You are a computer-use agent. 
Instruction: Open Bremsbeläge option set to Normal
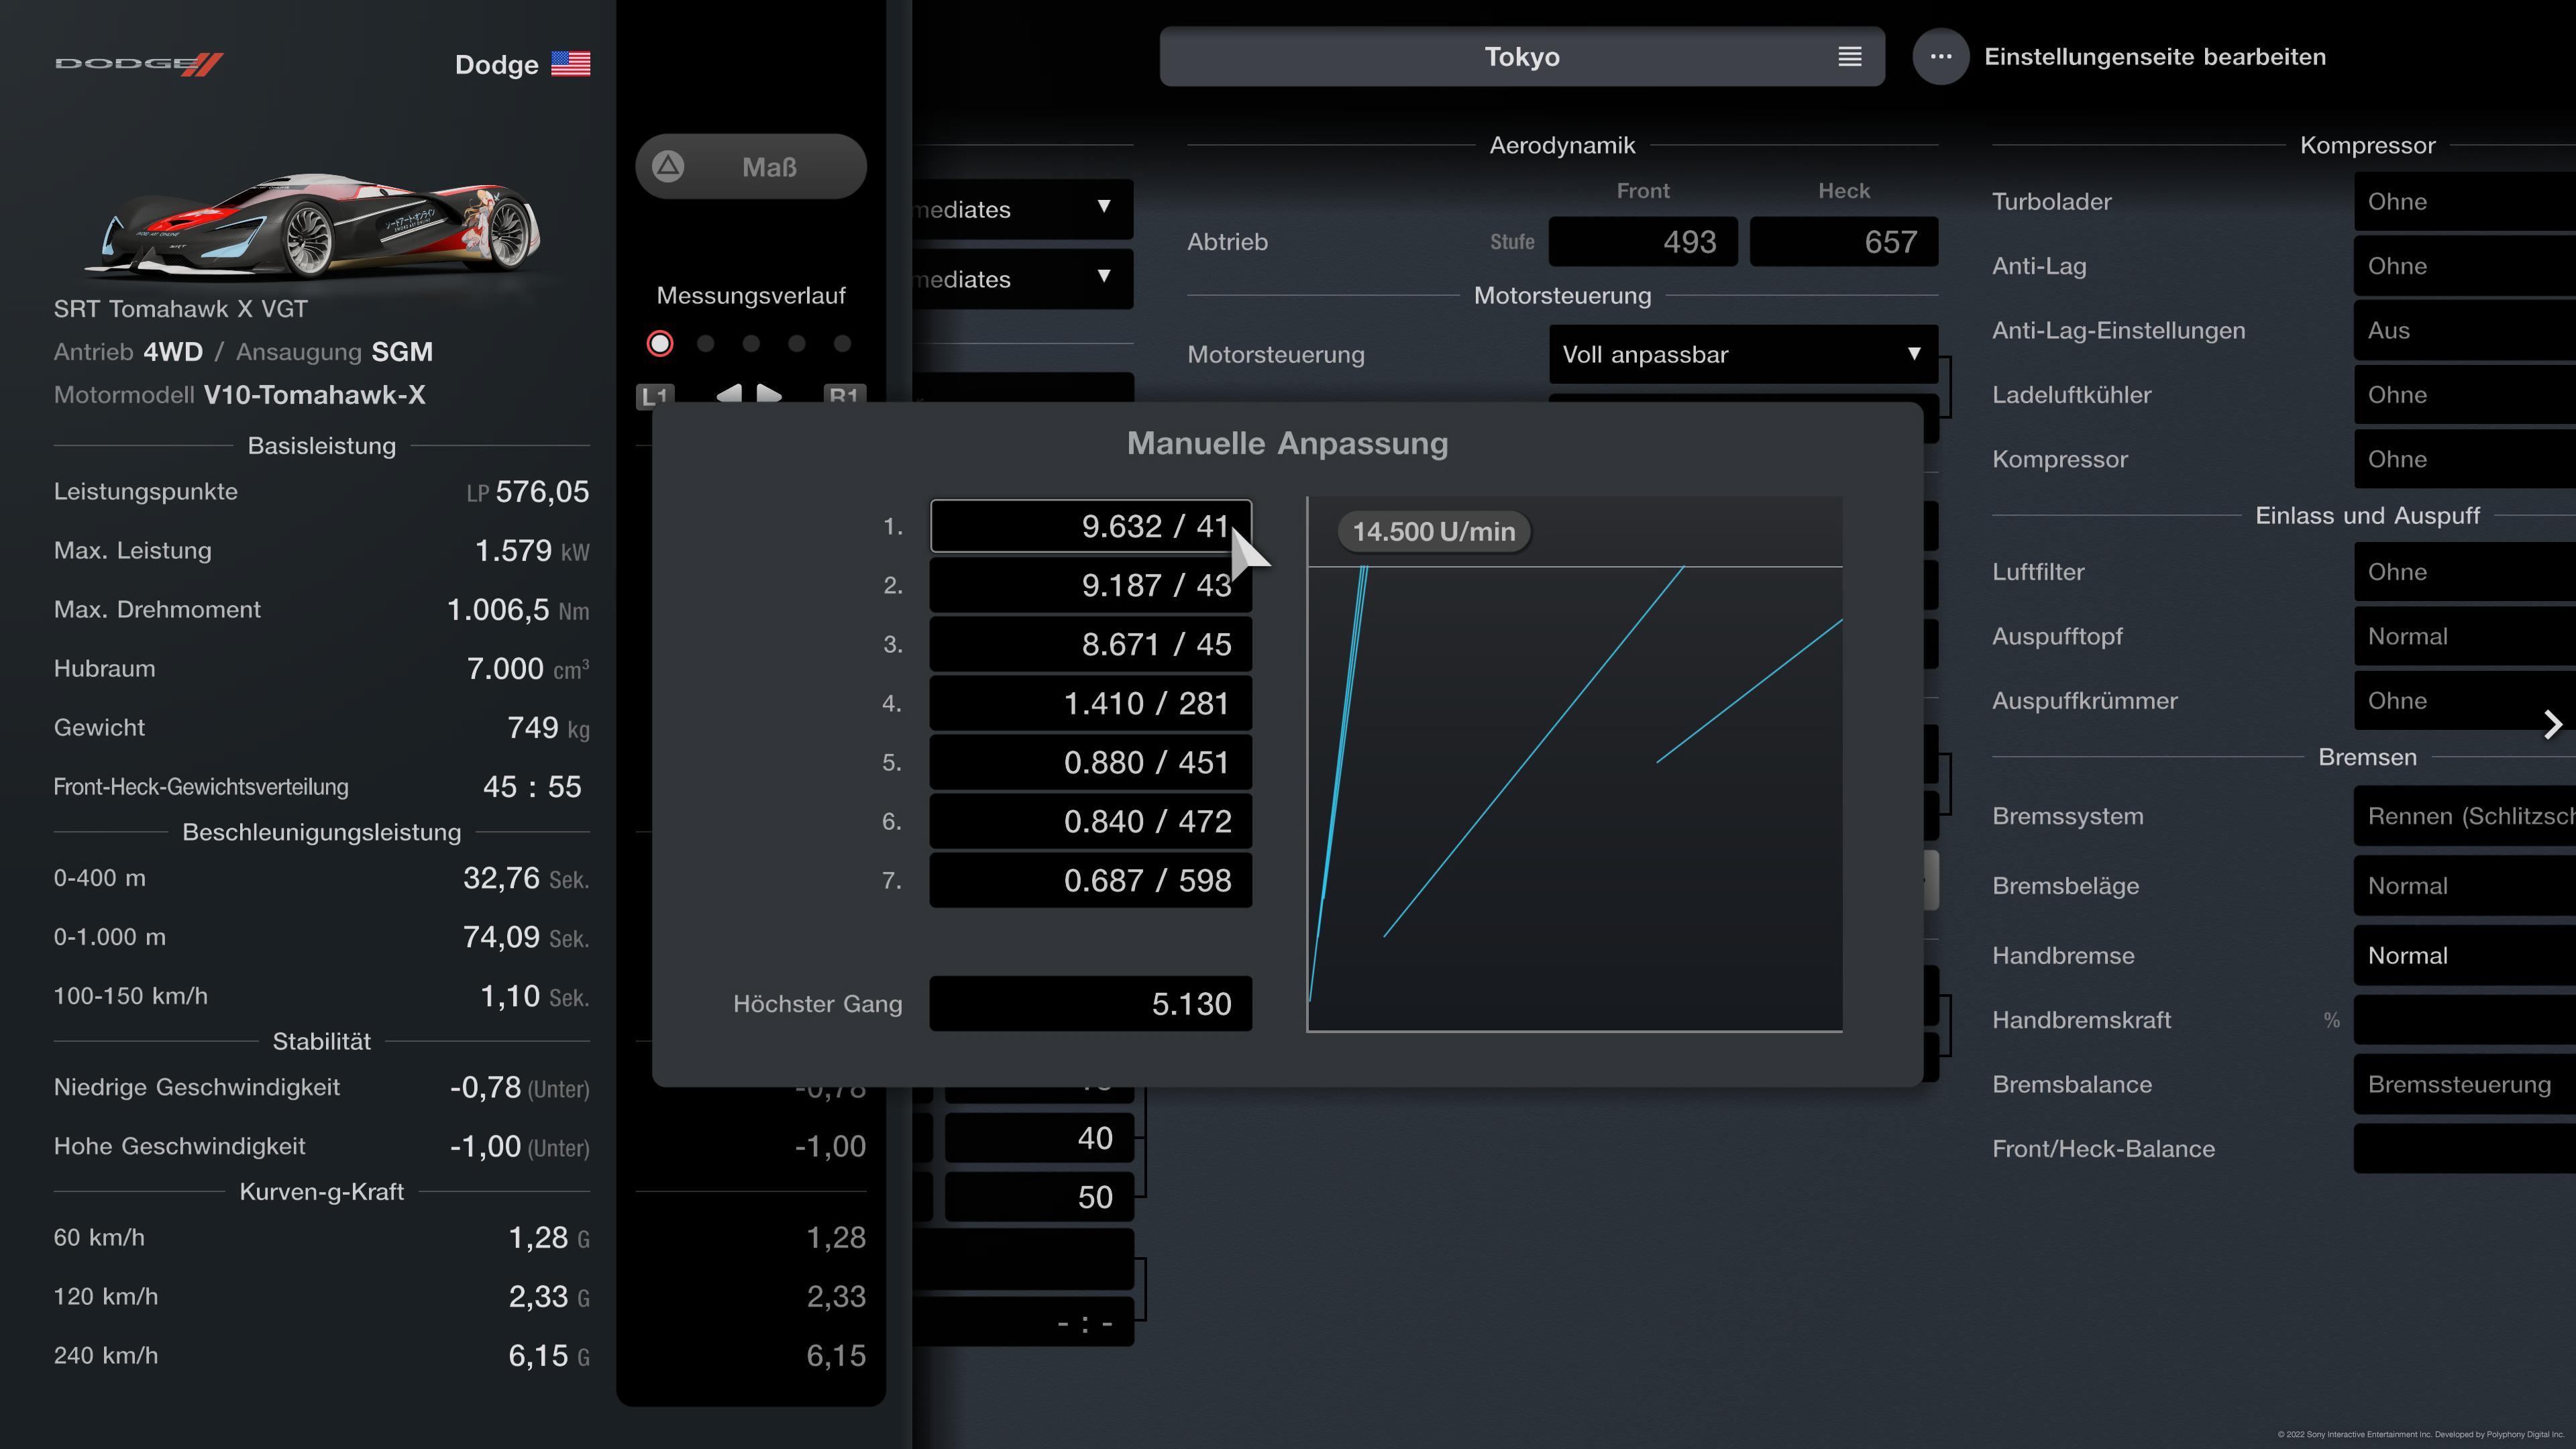point(2465,886)
